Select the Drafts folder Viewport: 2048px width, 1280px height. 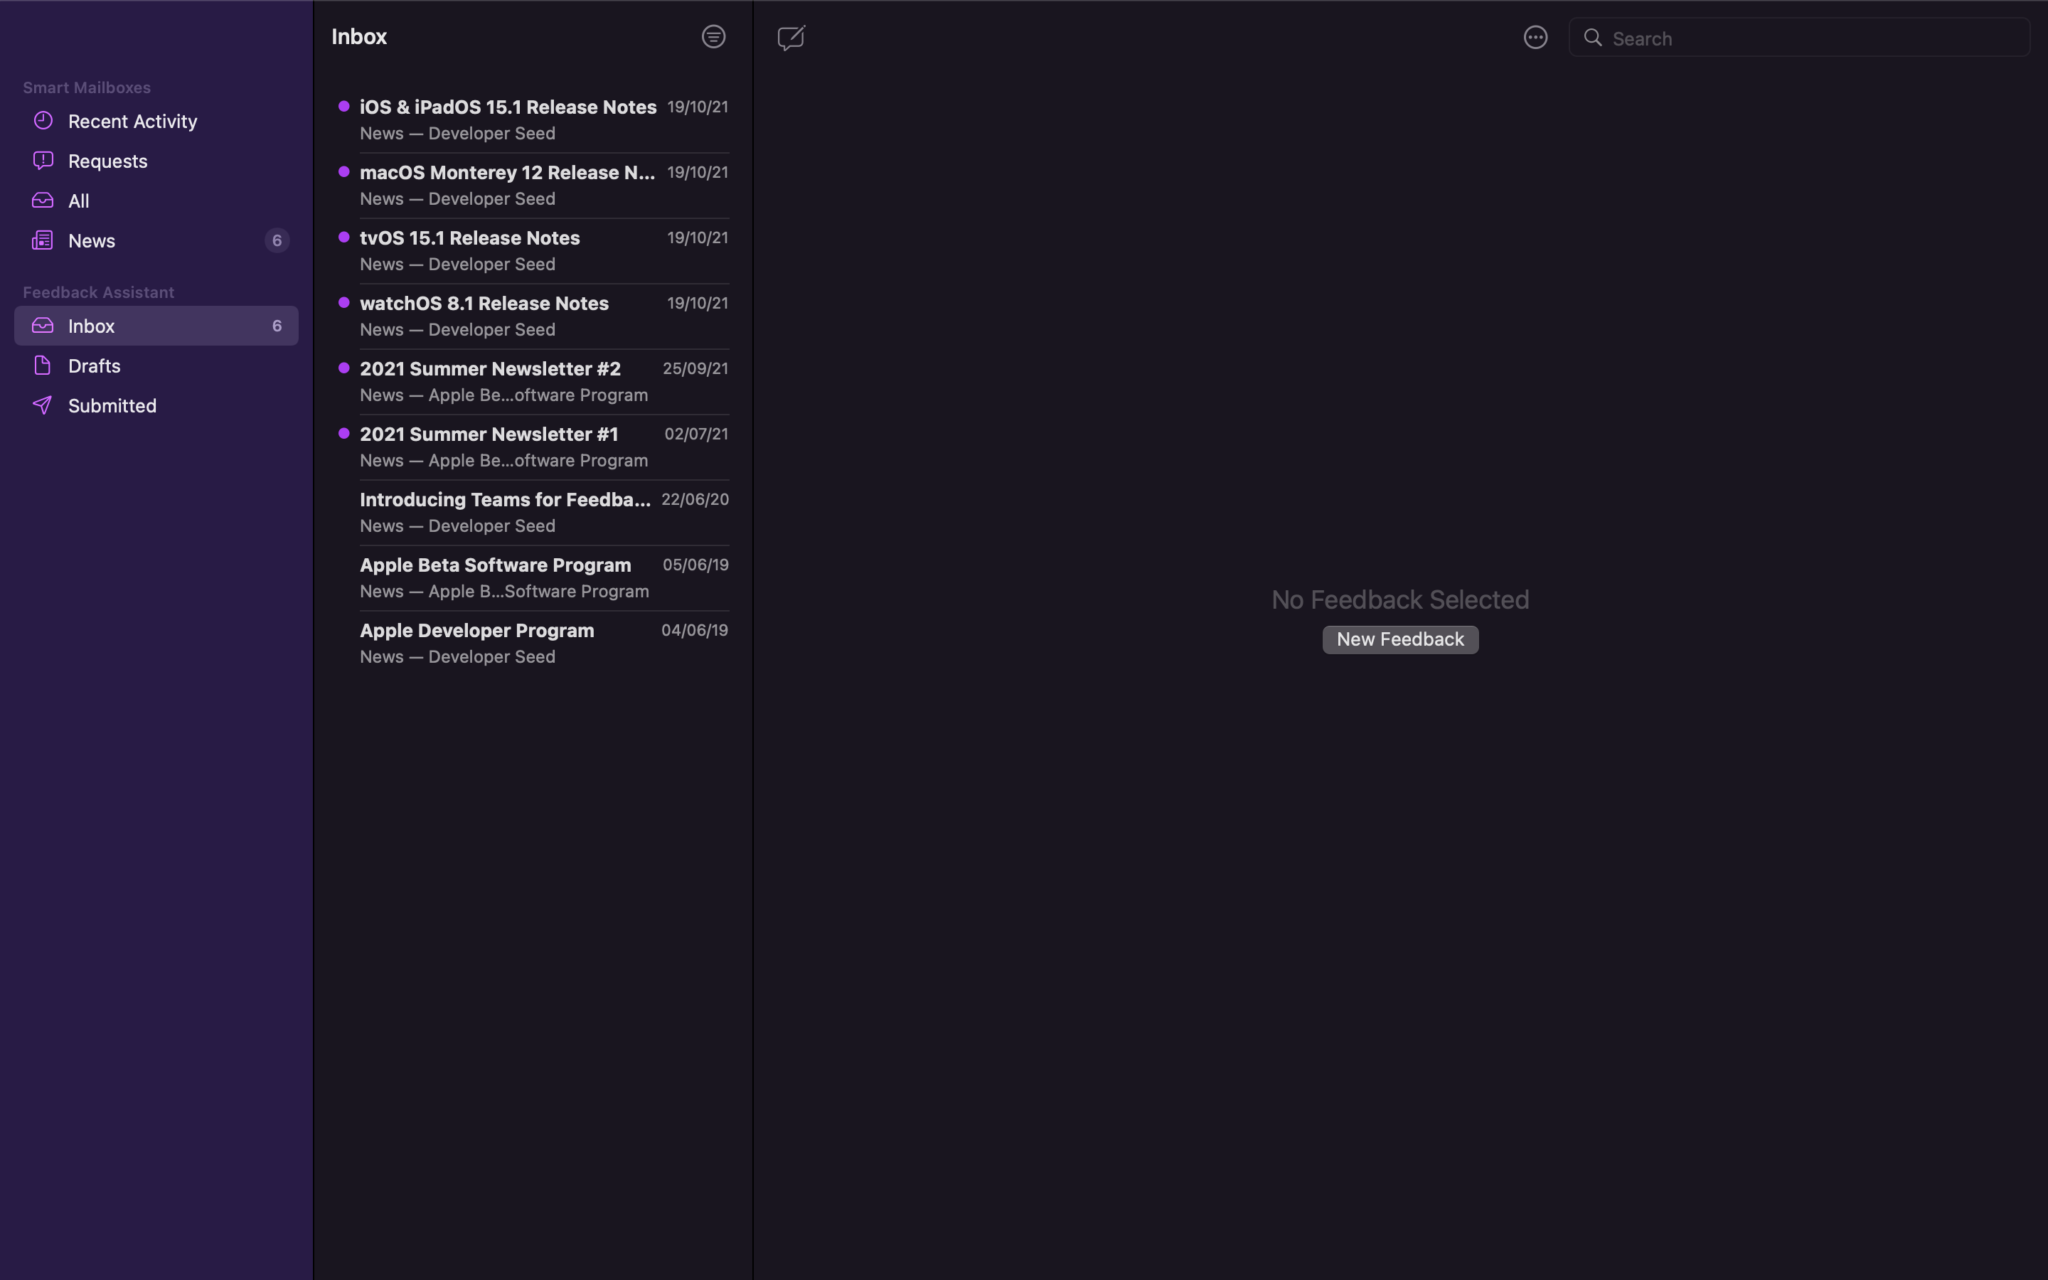tap(156, 366)
